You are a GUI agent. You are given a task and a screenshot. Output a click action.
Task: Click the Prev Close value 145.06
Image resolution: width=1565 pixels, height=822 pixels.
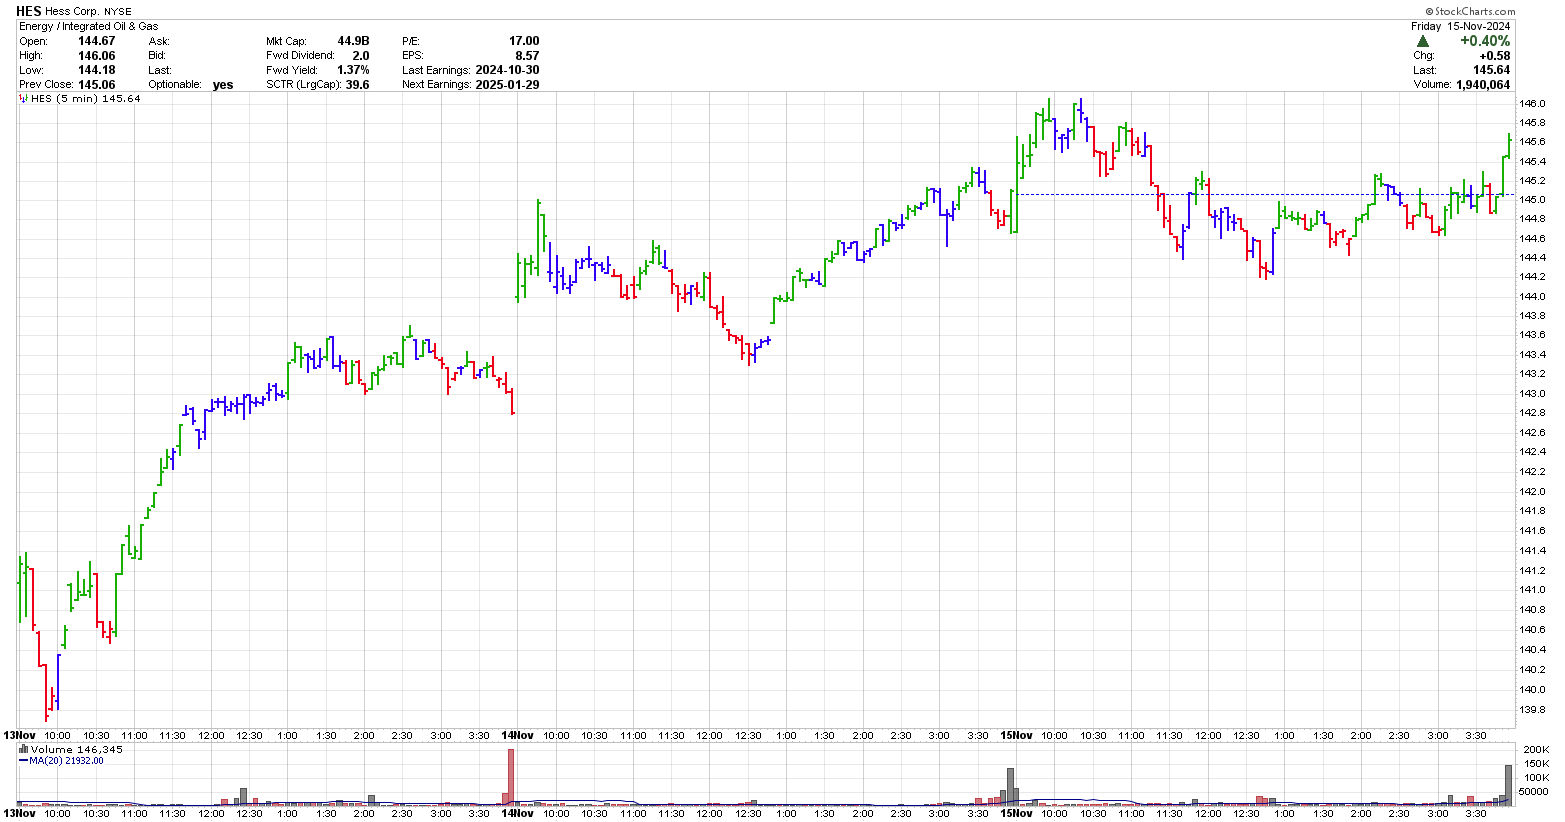click(x=97, y=85)
